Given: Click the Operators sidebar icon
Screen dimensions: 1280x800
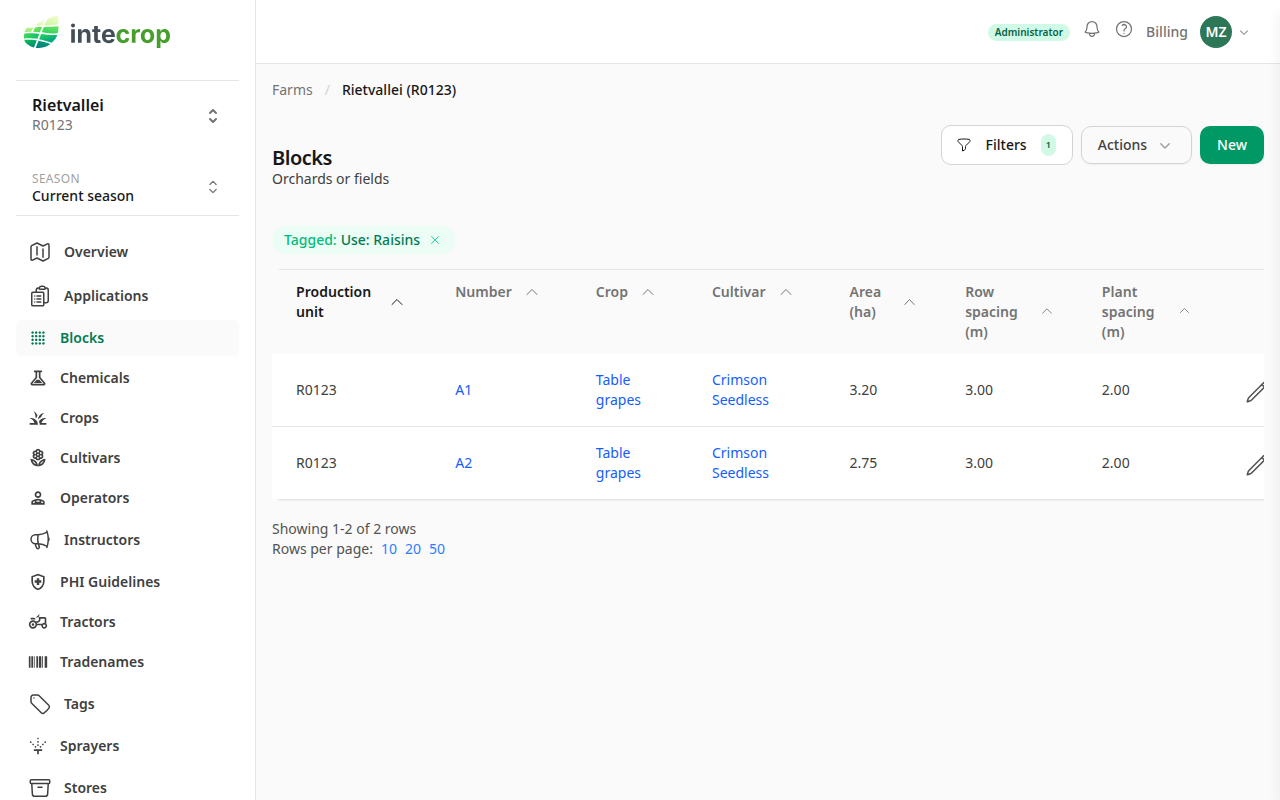Looking at the screenshot, I should tap(38, 498).
